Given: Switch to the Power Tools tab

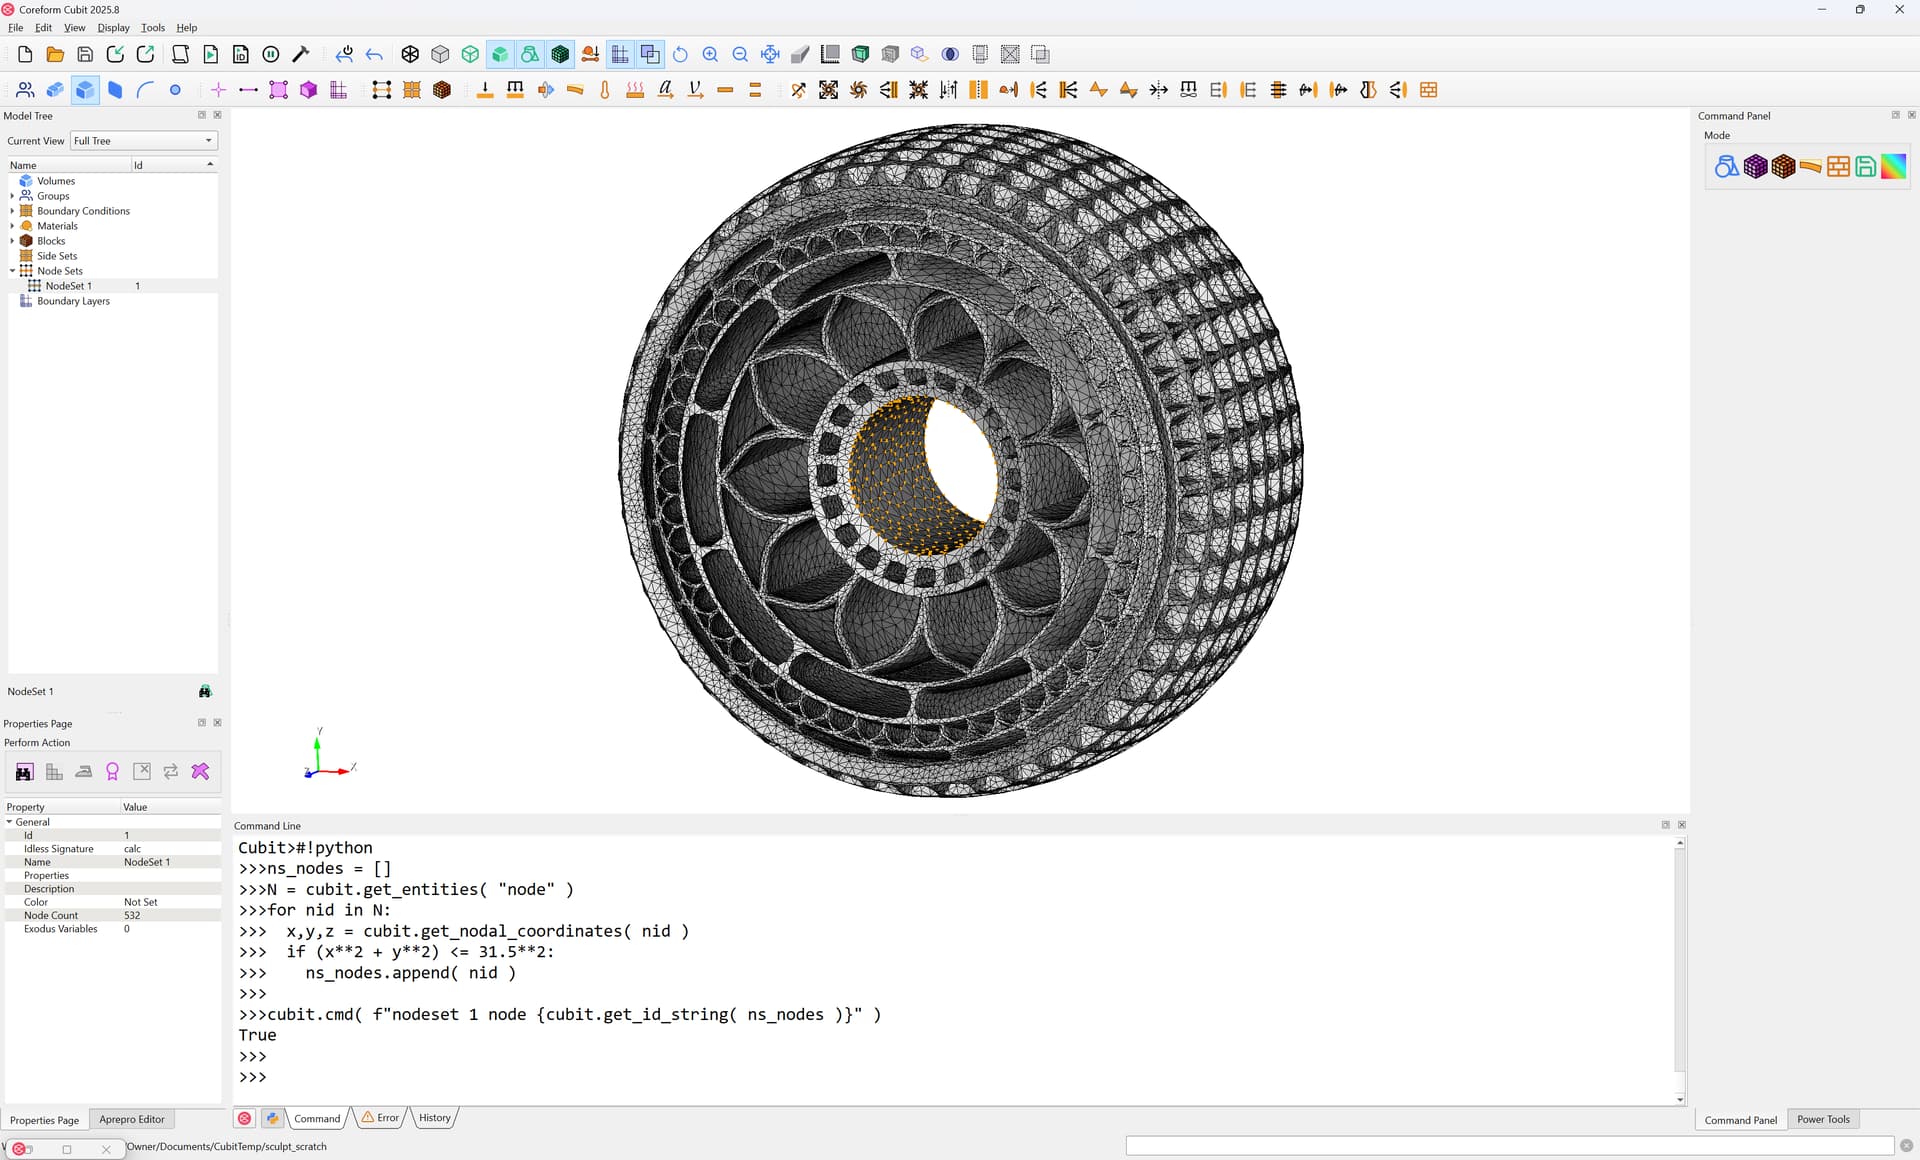Looking at the screenshot, I should coord(1822,1119).
